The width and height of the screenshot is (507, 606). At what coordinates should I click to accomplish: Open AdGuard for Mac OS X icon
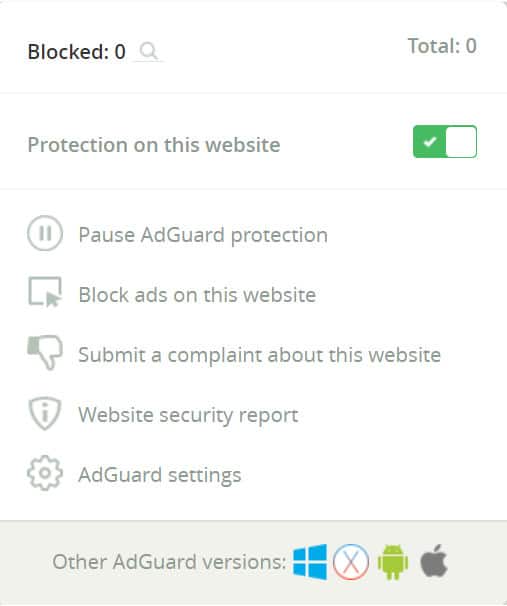coord(351,562)
